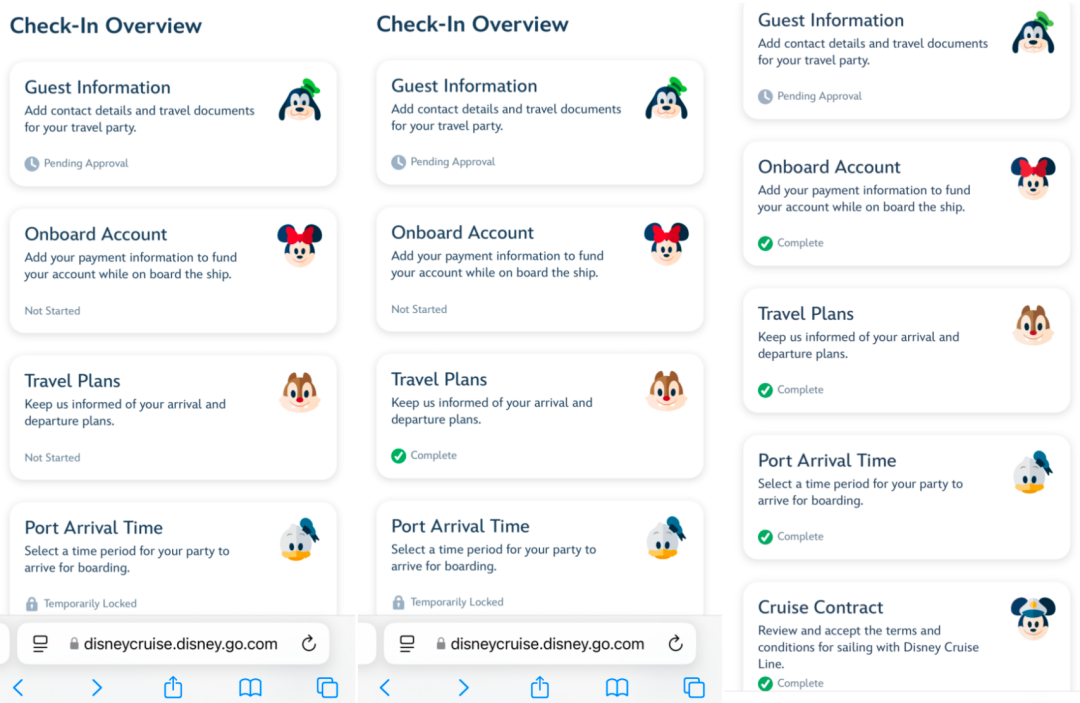Open Safari share sheet in middle screenshot
Viewport: 1080px width, 703px height.
tap(539, 686)
